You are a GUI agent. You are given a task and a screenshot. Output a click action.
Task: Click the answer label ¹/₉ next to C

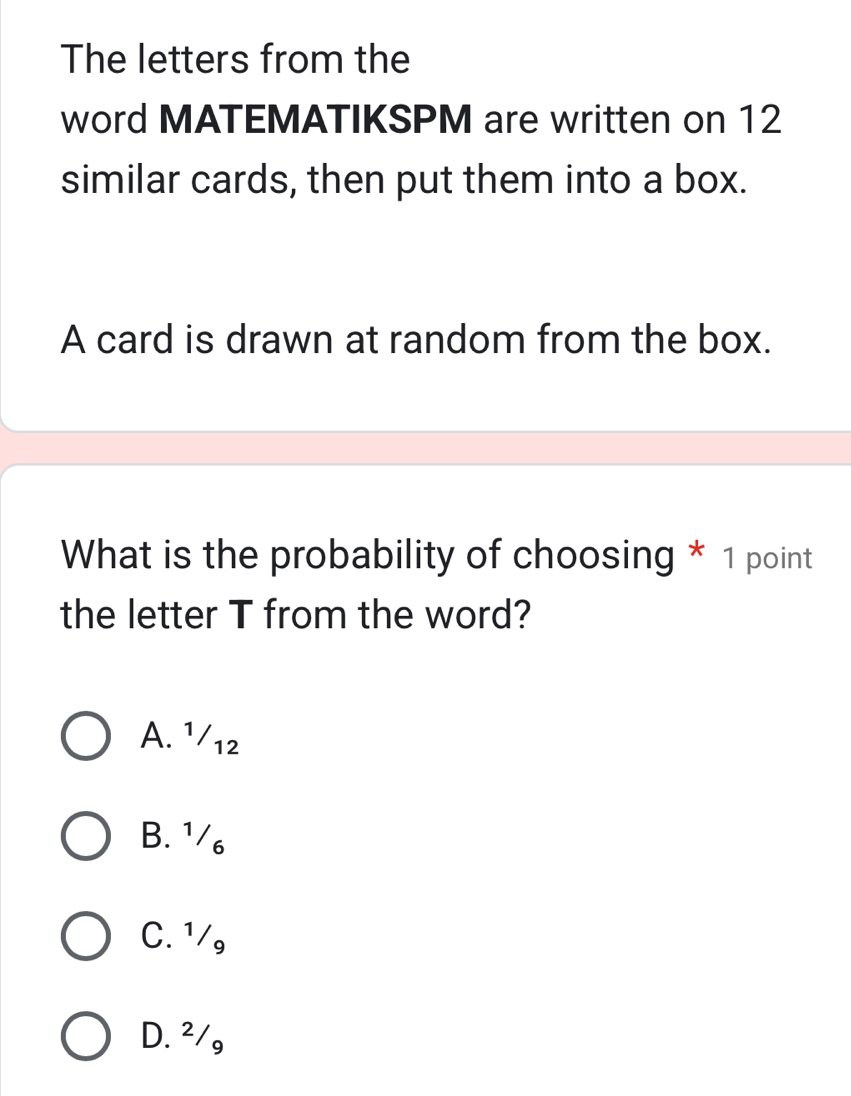[203, 937]
